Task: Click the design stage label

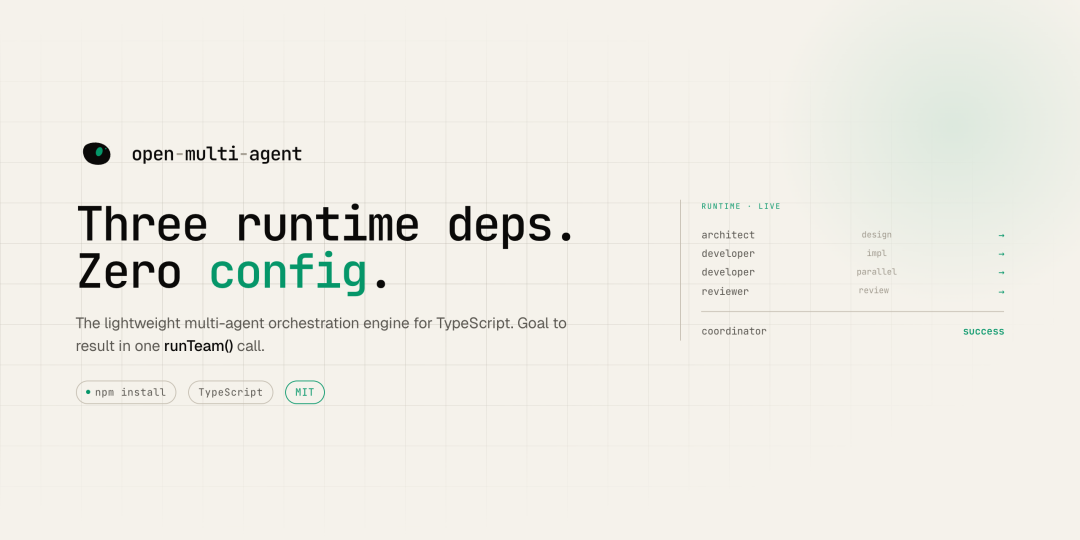Action: pos(876,235)
